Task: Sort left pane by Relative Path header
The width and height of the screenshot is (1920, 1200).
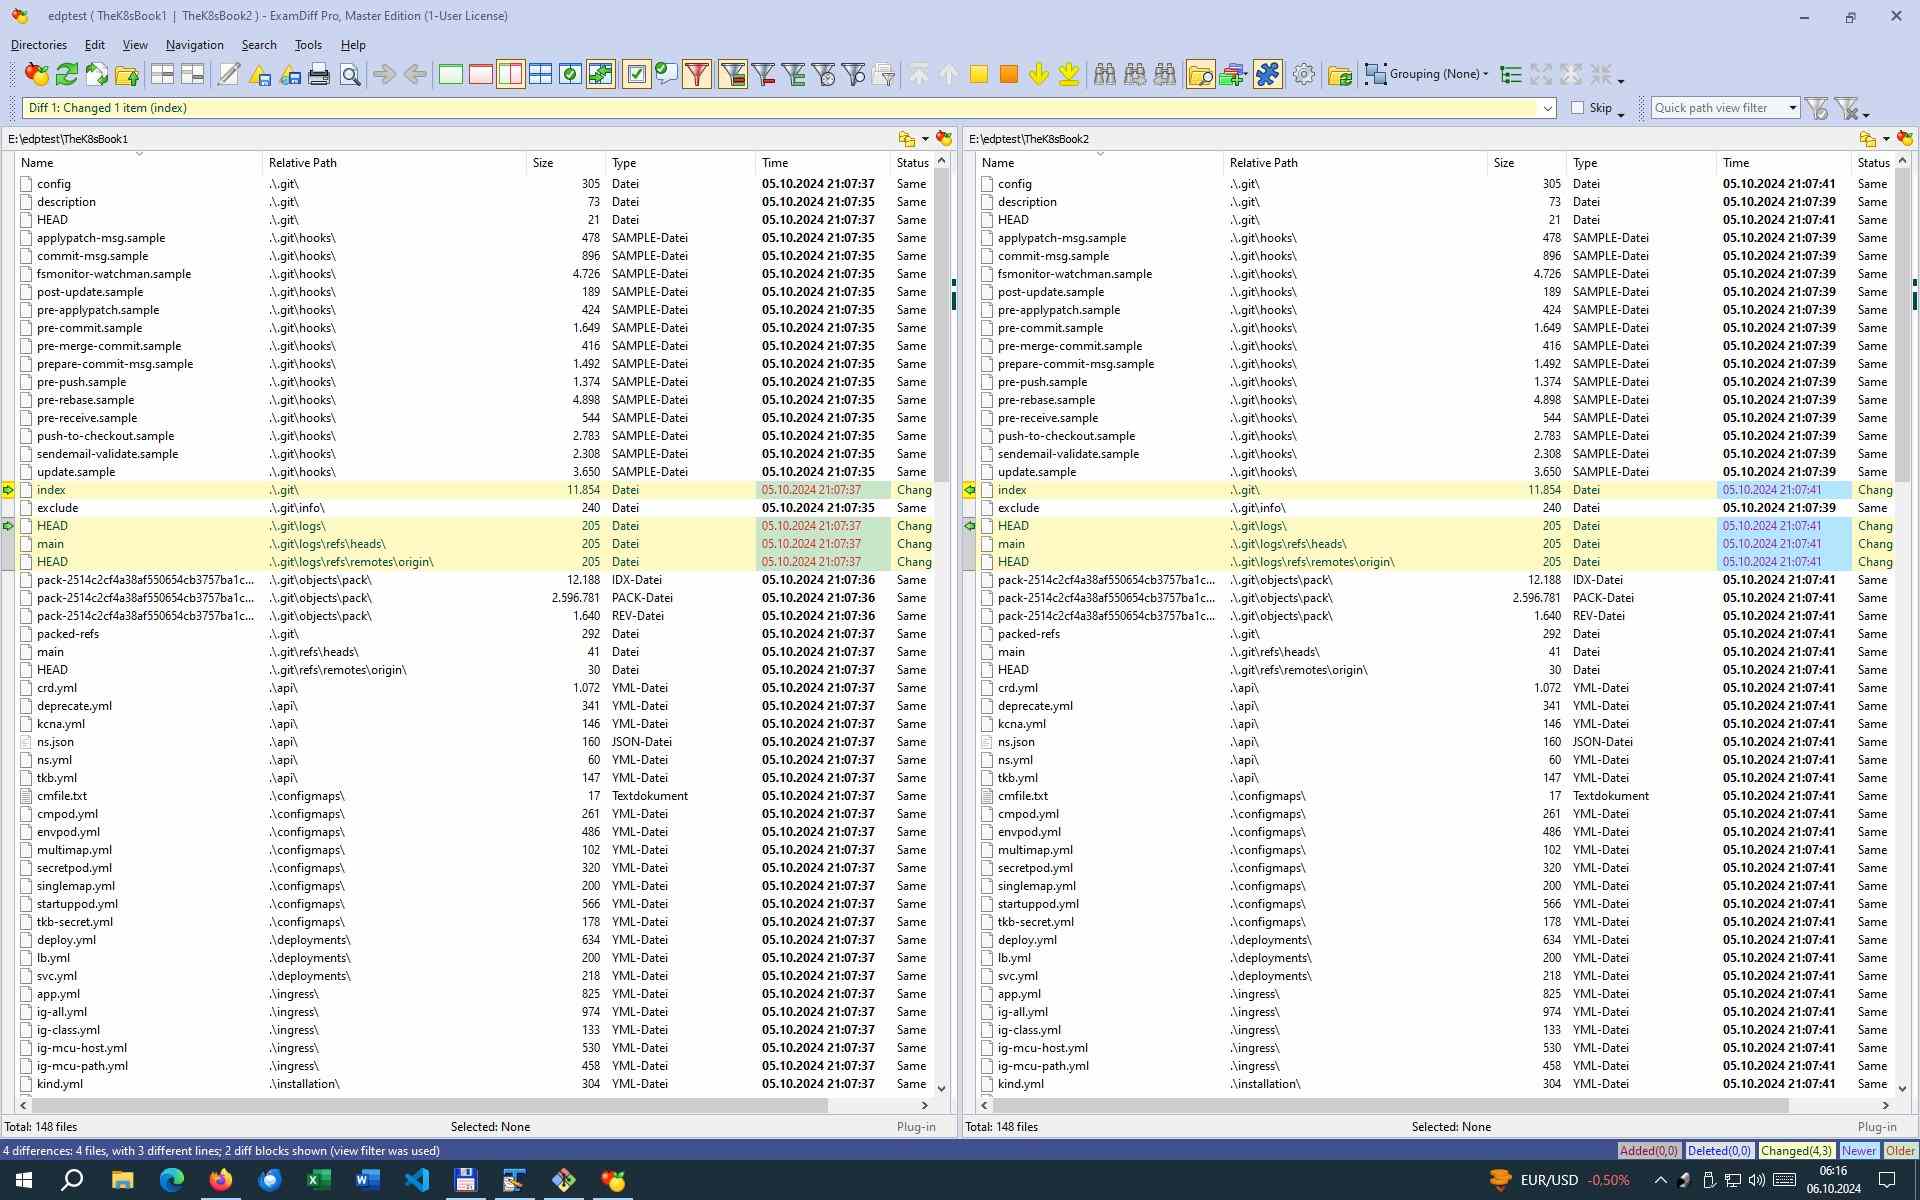Action: point(395,163)
